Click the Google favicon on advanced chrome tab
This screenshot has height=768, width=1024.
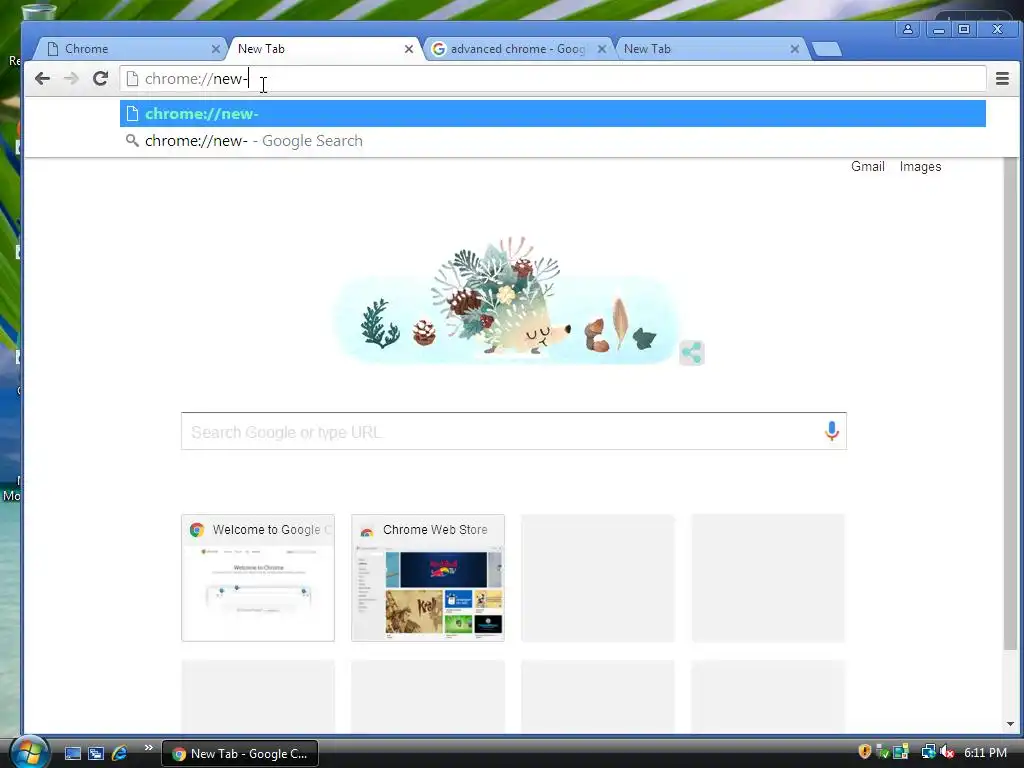(439, 49)
